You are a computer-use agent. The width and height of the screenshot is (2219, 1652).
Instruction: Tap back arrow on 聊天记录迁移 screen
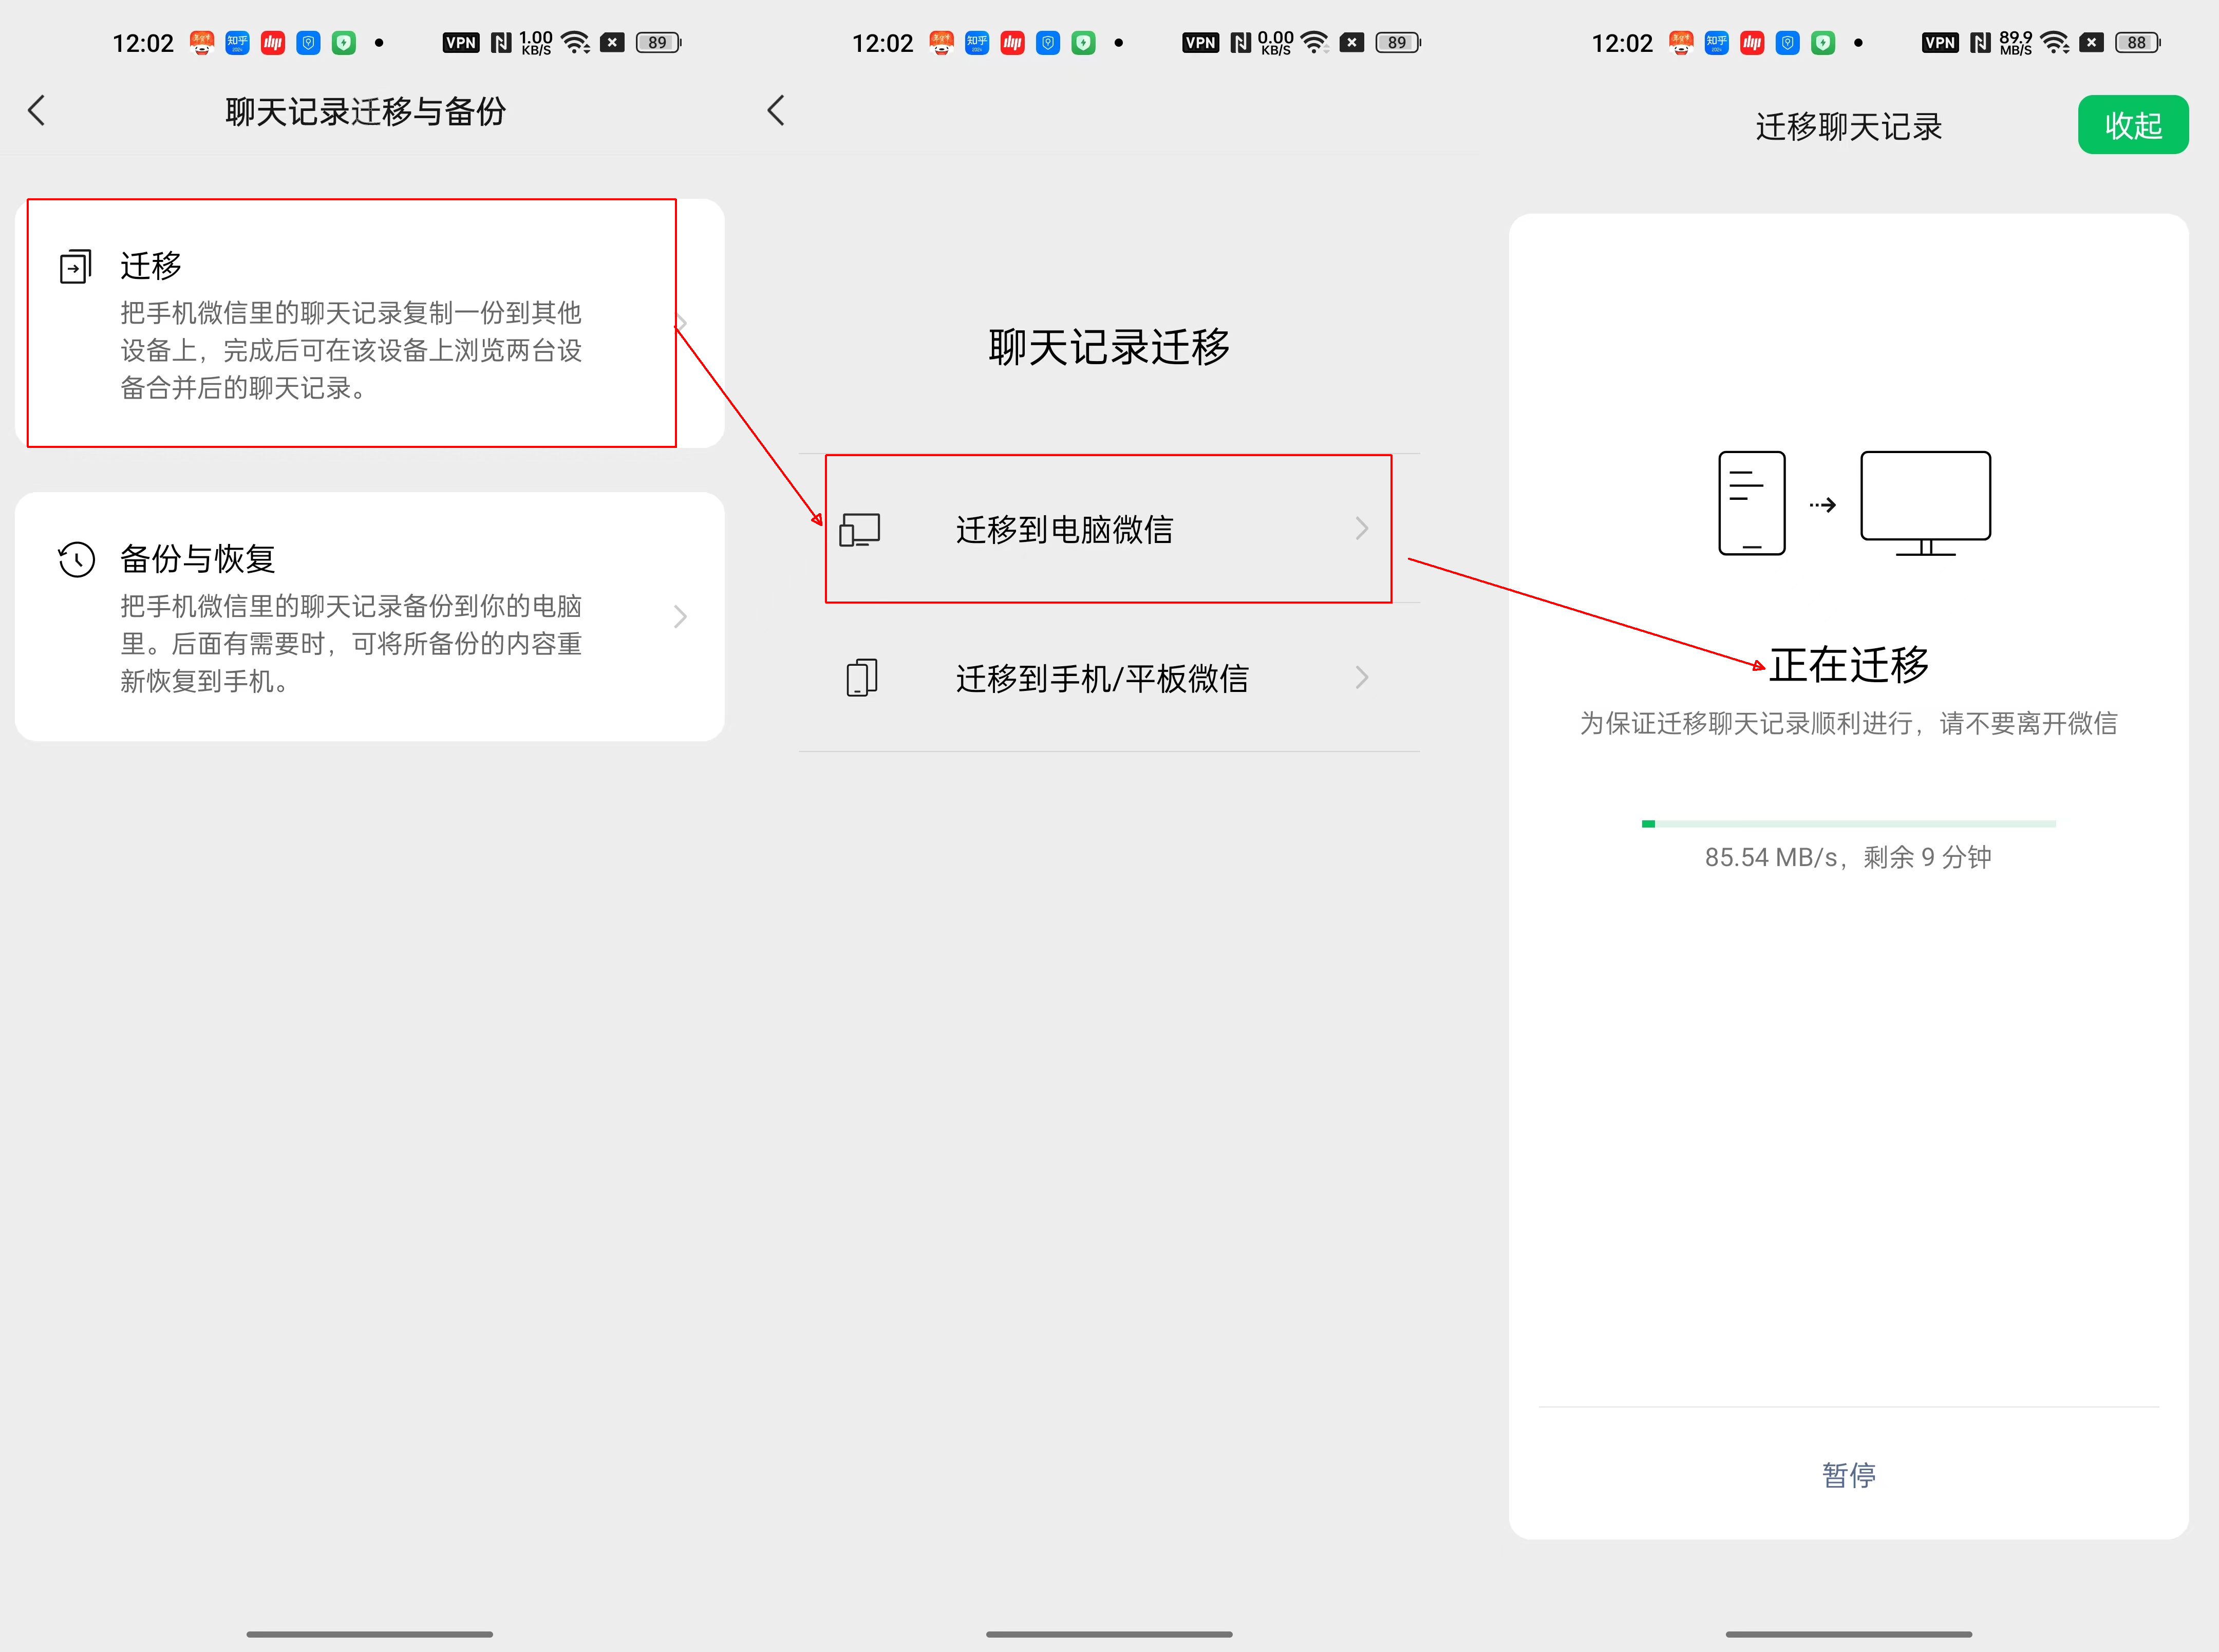pos(776,110)
